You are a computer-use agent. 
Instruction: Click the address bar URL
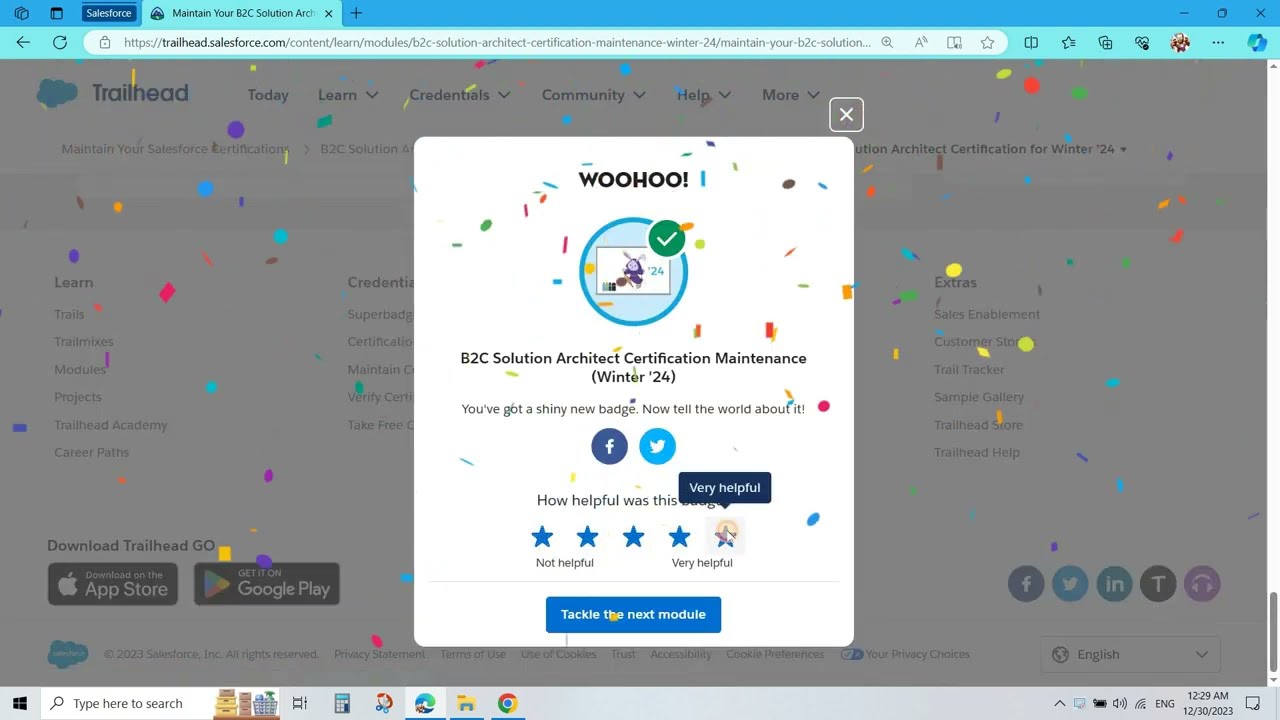point(497,42)
